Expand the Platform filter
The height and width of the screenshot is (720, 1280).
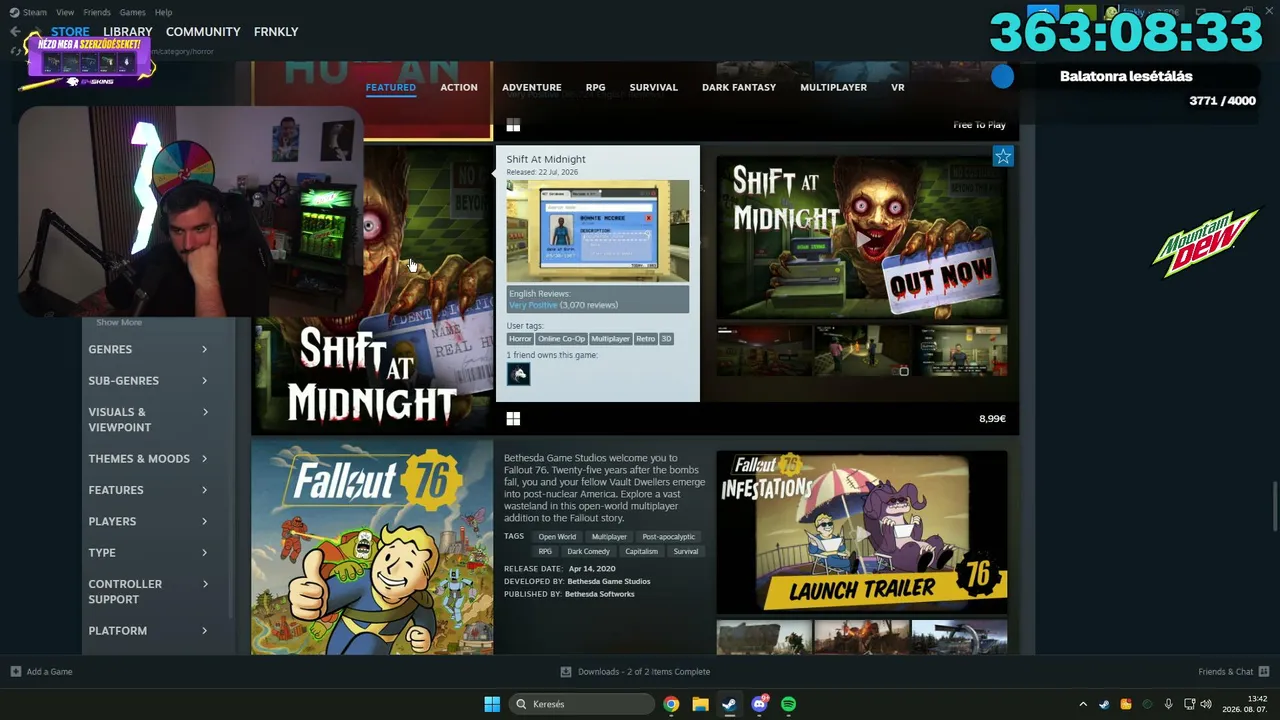click(x=148, y=631)
